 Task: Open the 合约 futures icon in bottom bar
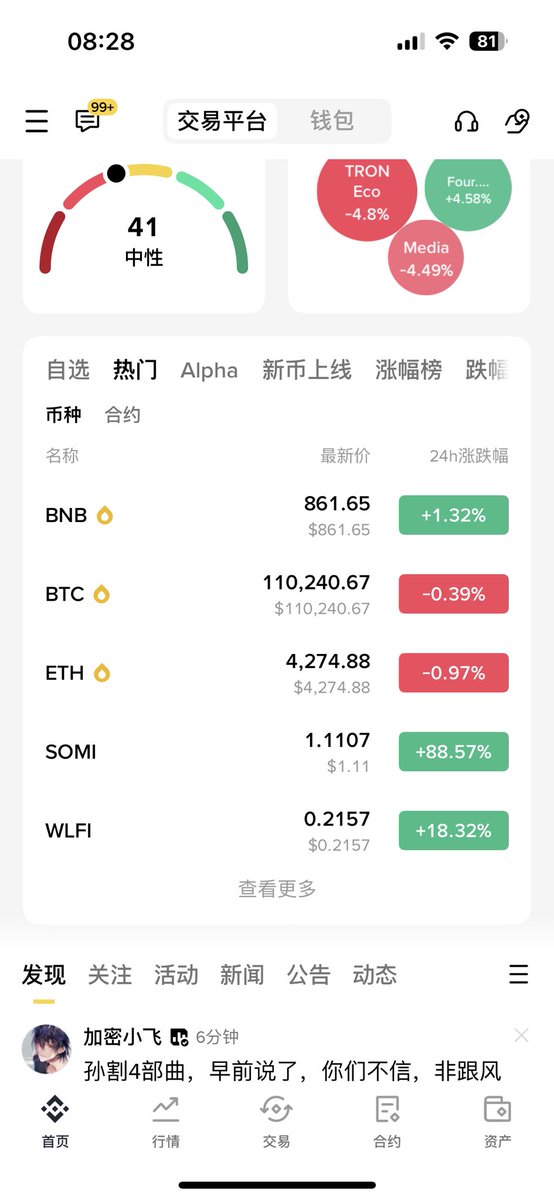point(387,1120)
